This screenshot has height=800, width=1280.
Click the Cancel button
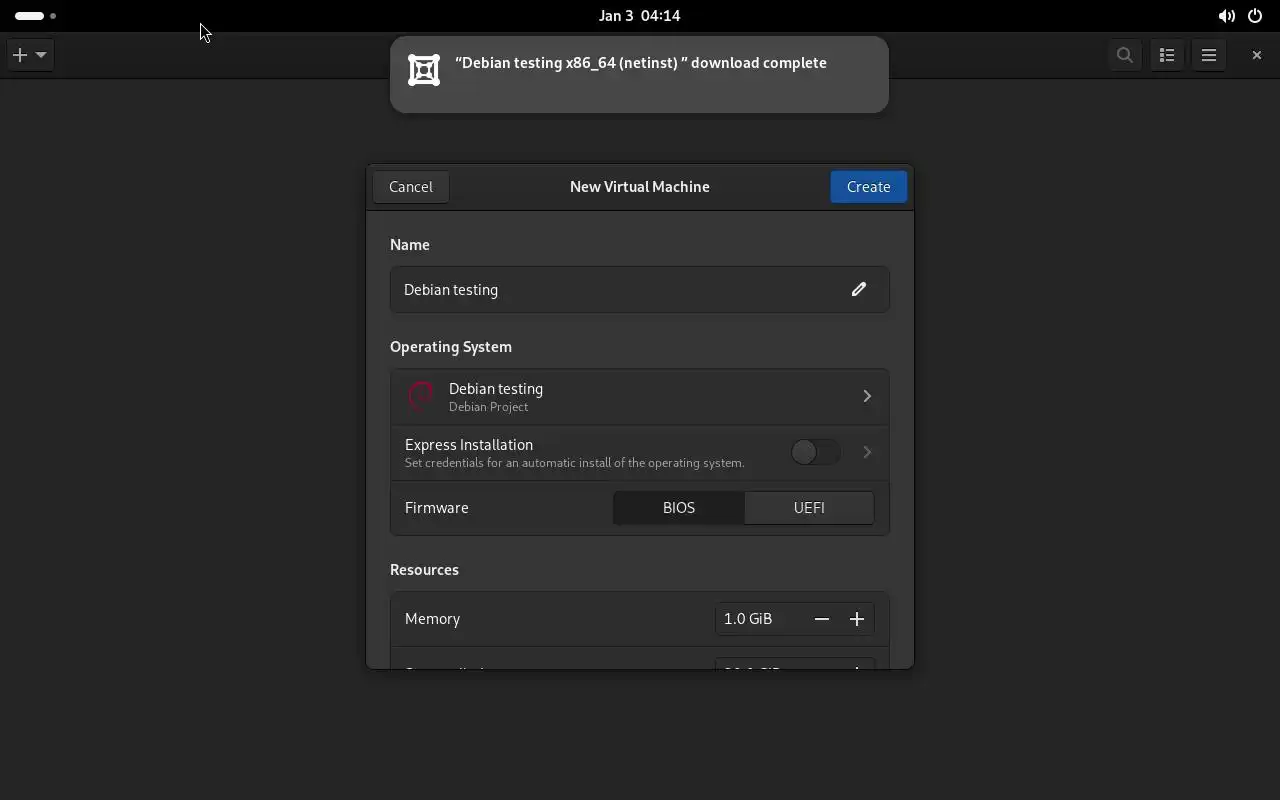(x=411, y=187)
